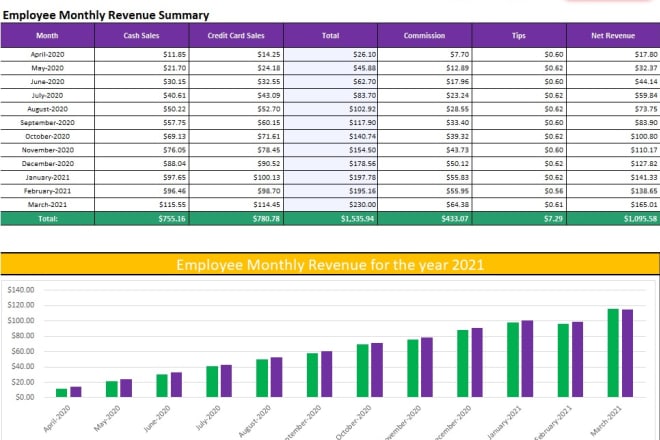Click grand total $1,535.94
Image resolution: width=660 pixels, height=440 pixels.
pos(357,219)
